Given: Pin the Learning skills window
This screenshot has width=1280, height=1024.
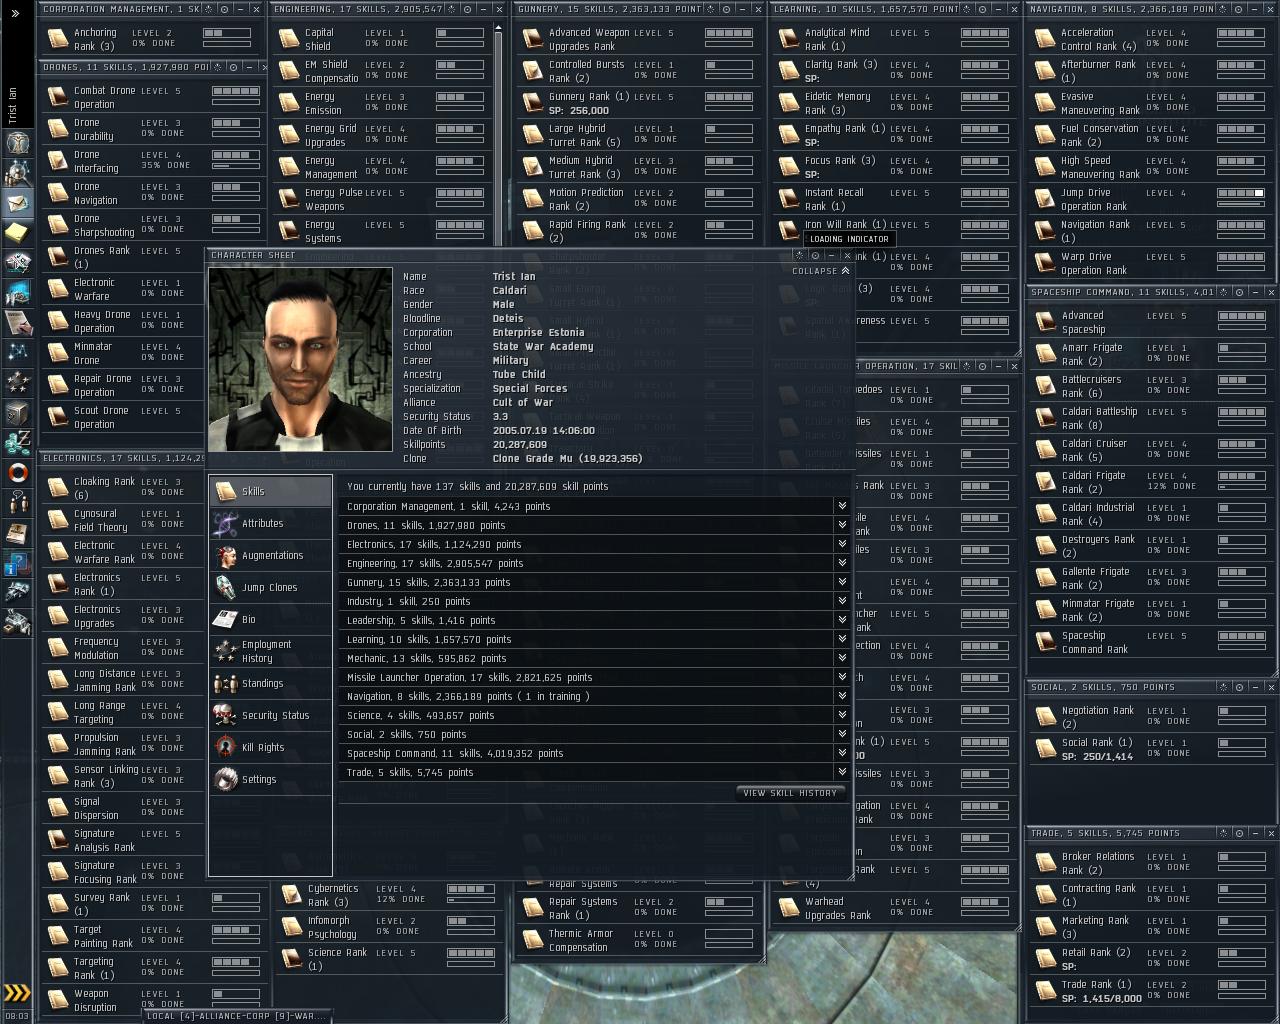Looking at the screenshot, I should 983,9.
